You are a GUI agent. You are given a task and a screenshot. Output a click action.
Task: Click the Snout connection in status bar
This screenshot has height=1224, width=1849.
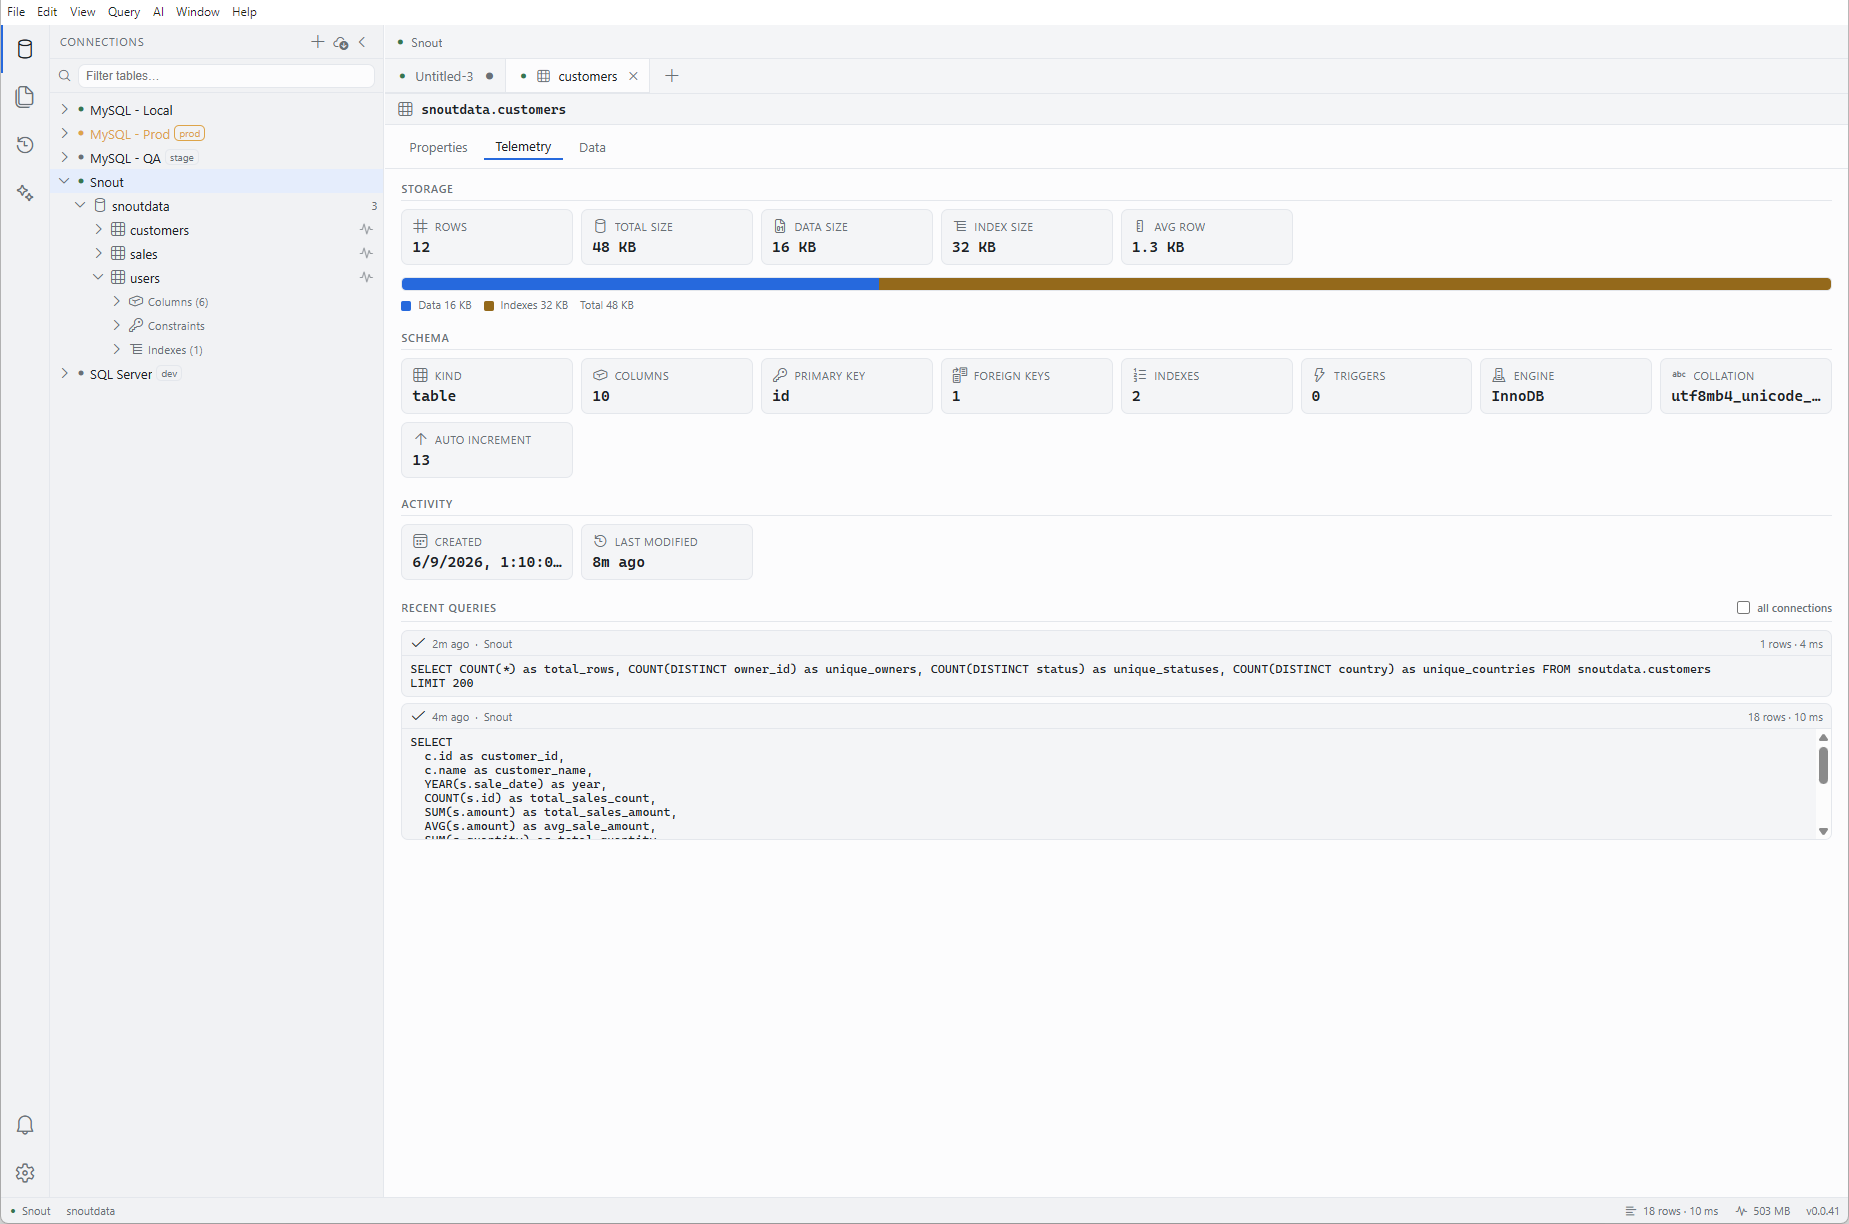[30, 1211]
